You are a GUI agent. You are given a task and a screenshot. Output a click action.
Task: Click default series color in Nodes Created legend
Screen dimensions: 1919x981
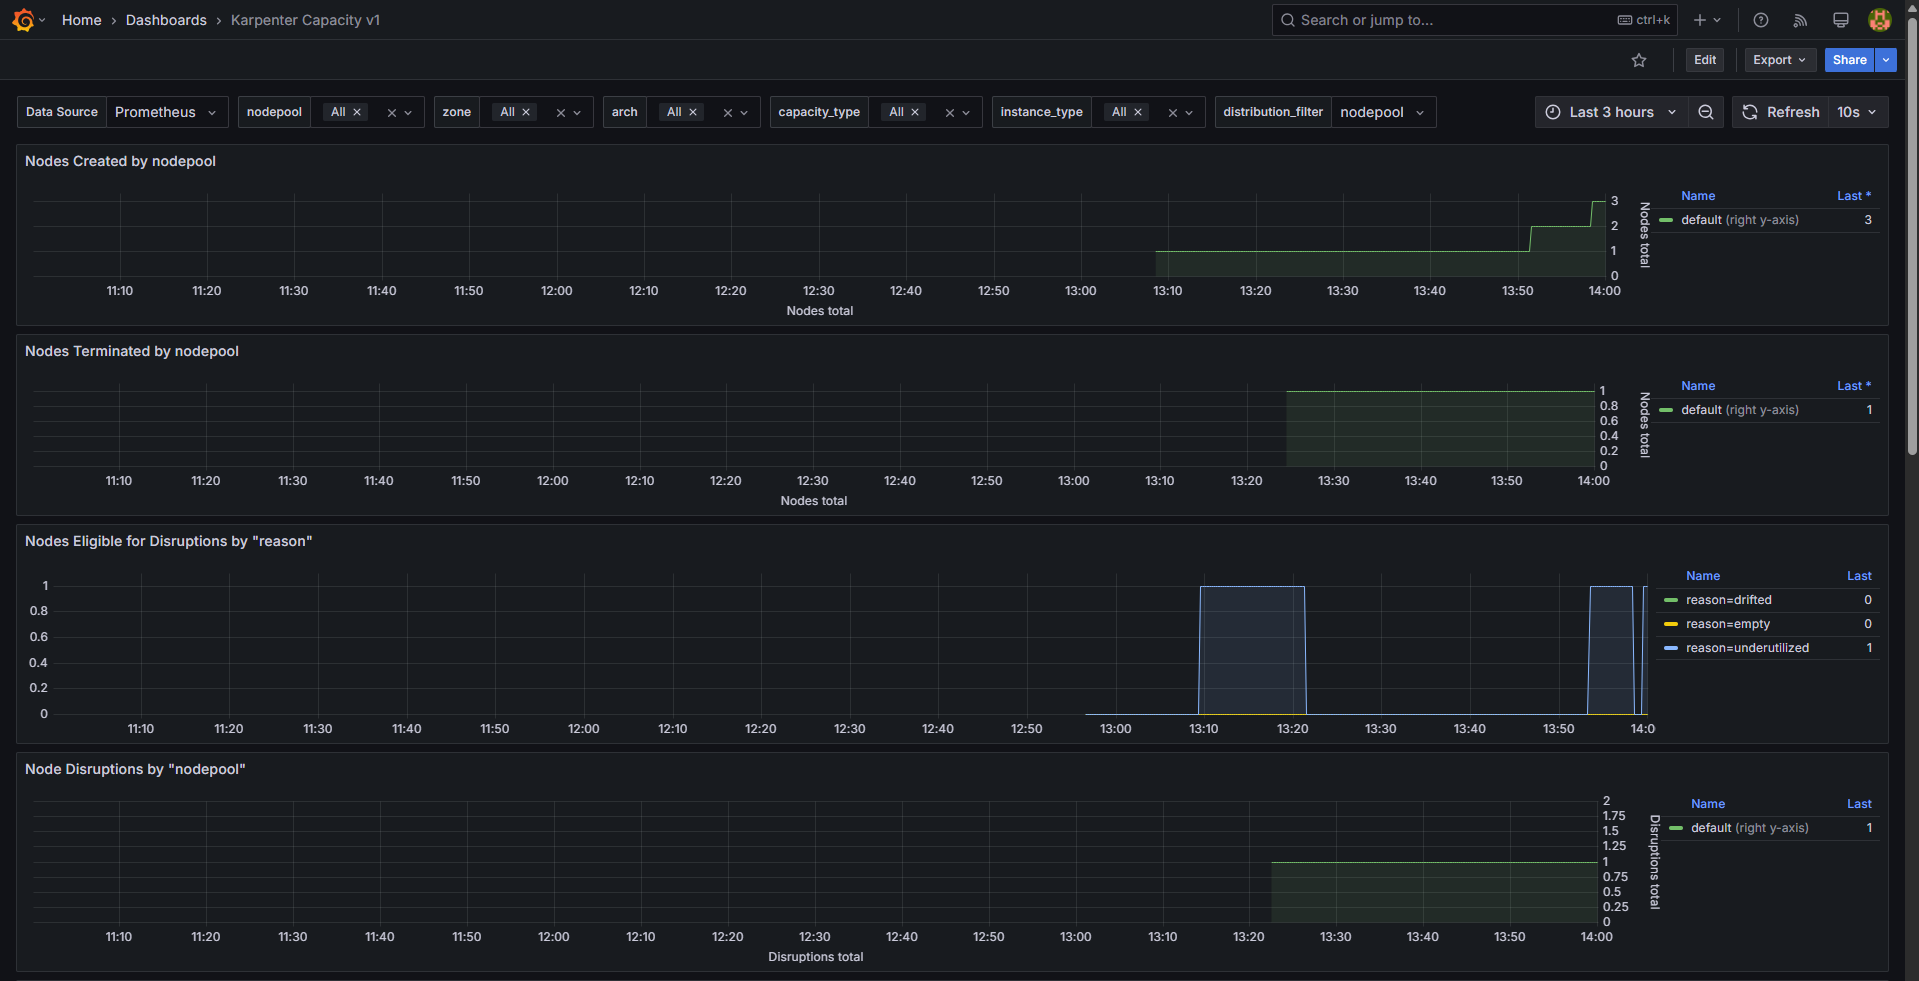[1666, 220]
